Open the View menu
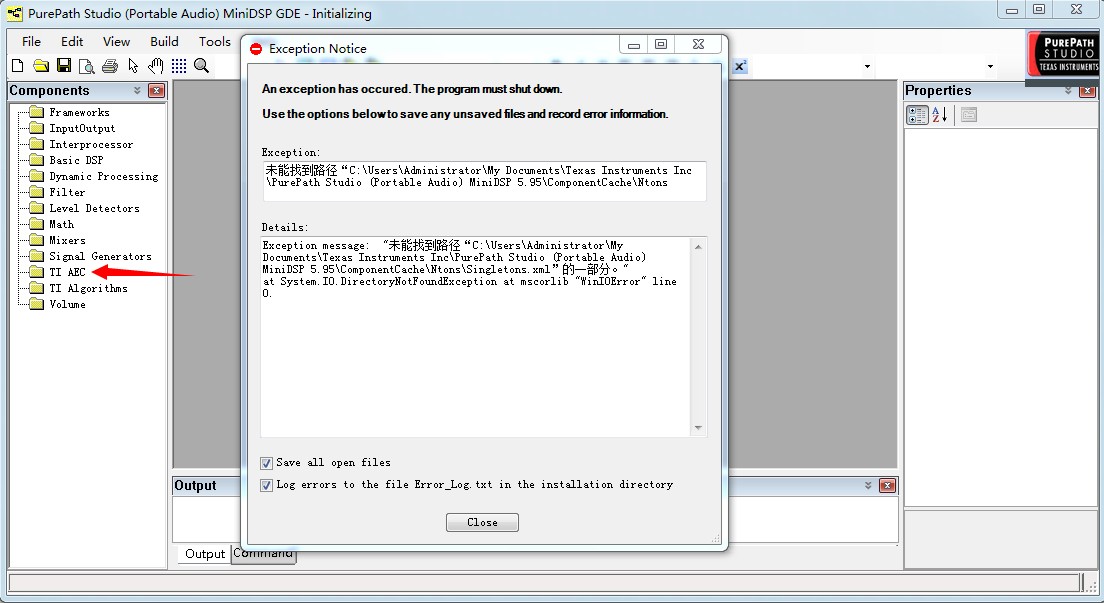The height and width of the screenshot is (603, 1104). [116, 42]
